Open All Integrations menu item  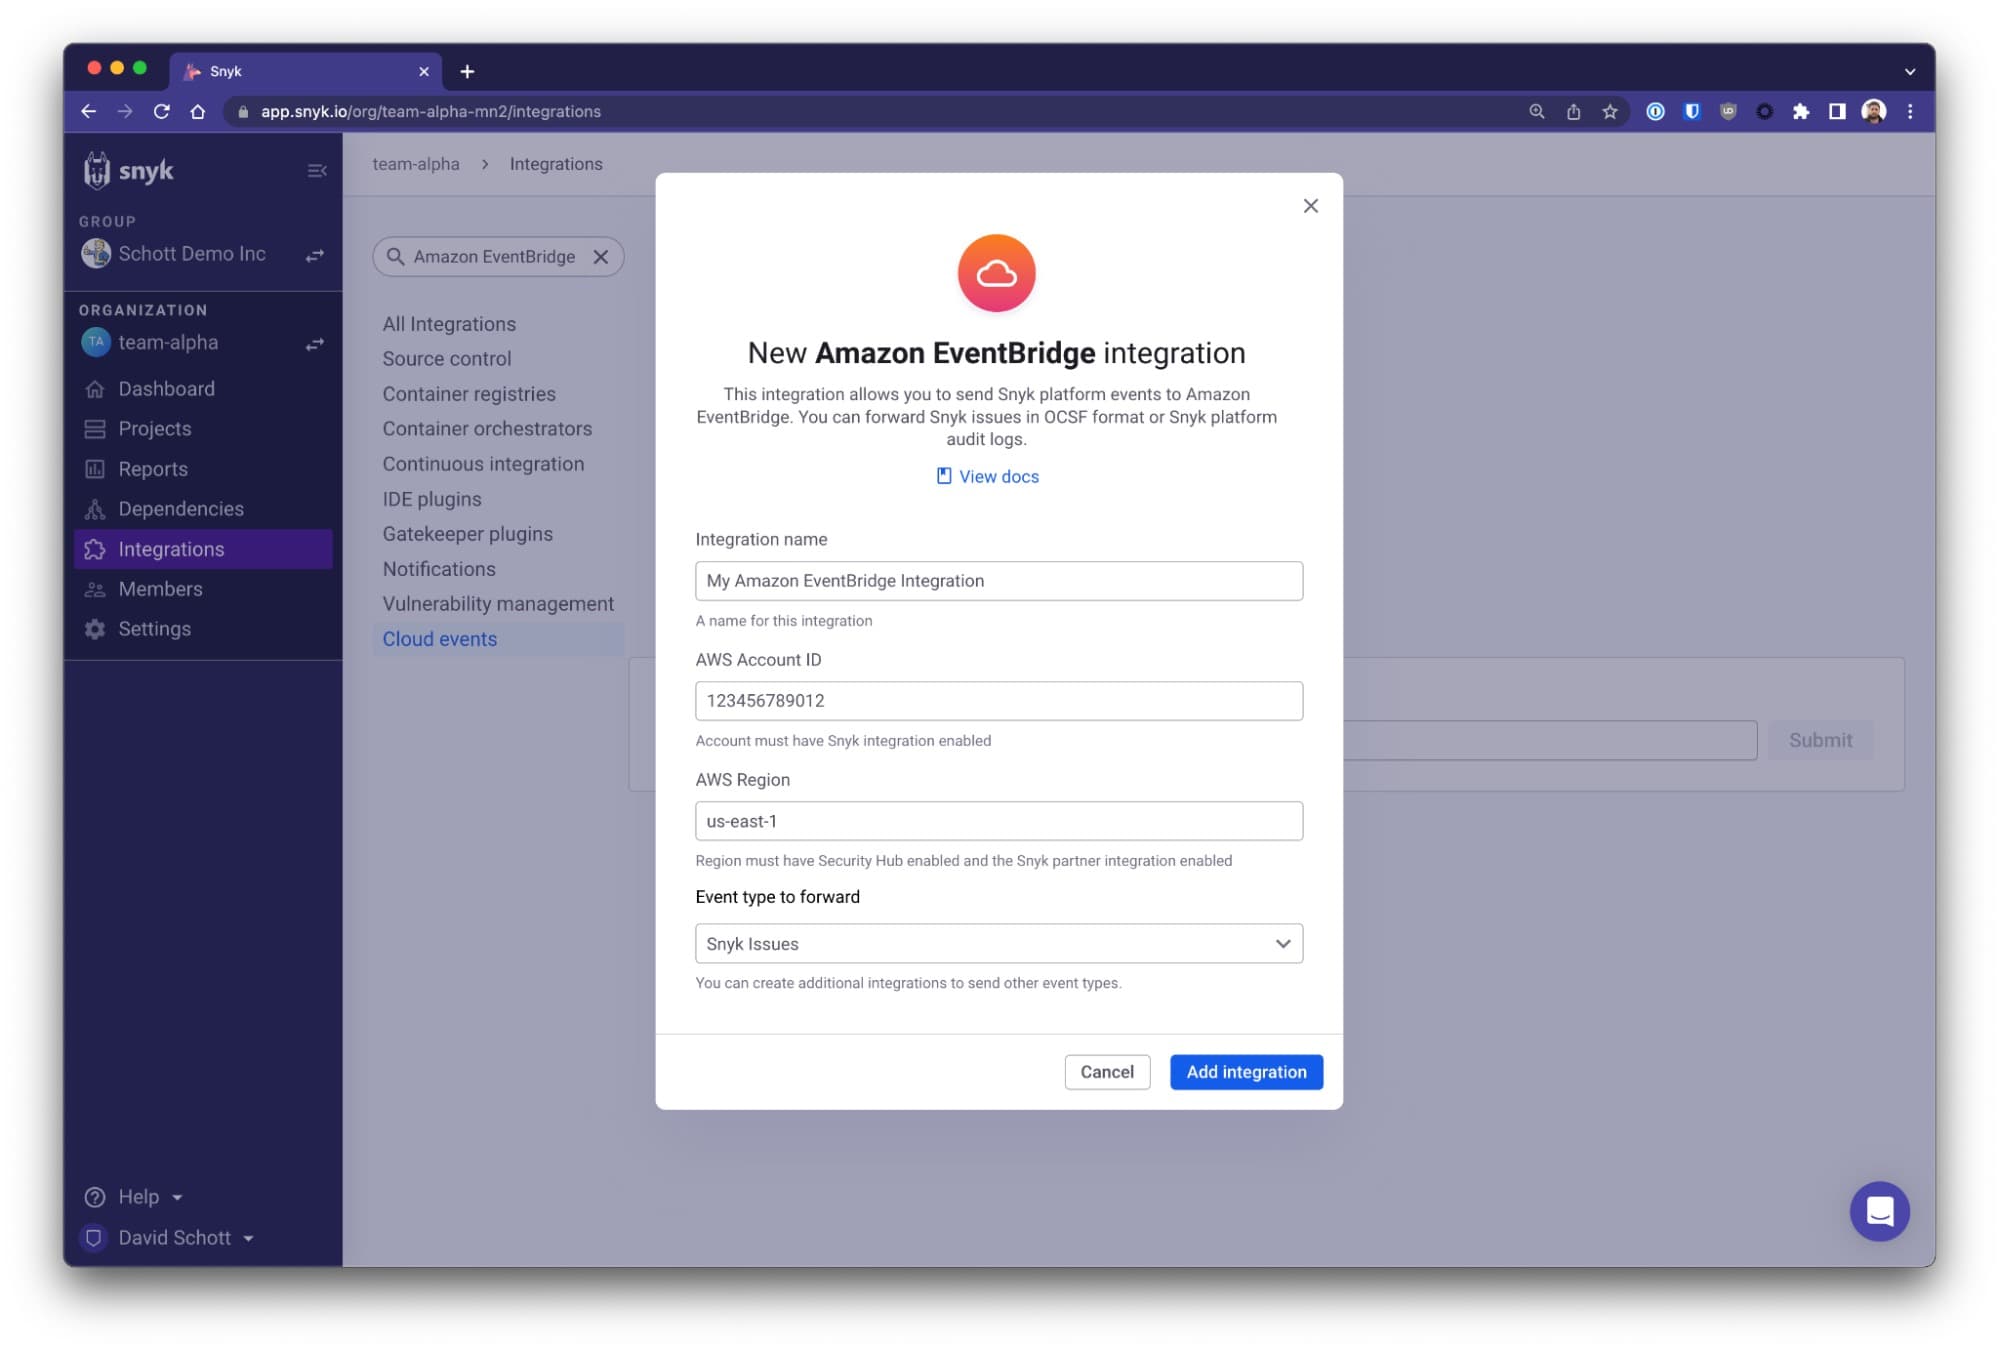(x=449, y=323)
